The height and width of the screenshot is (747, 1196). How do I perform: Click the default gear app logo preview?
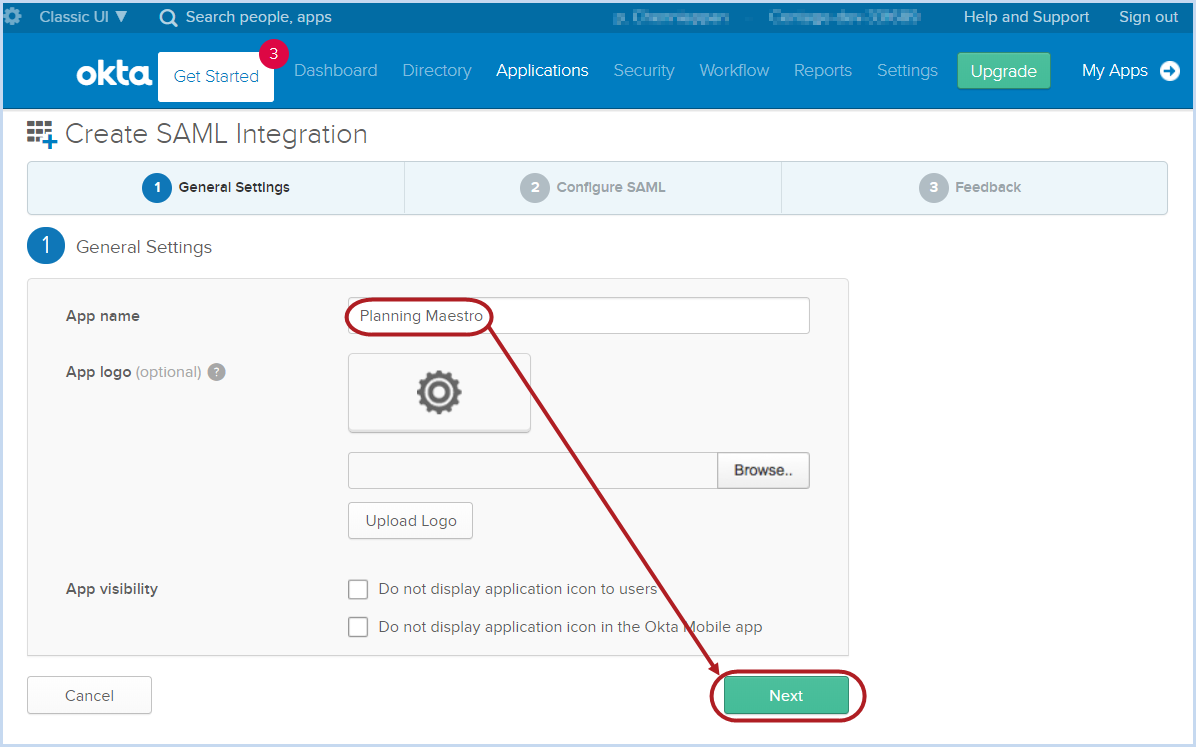click(x=439, y=392)
